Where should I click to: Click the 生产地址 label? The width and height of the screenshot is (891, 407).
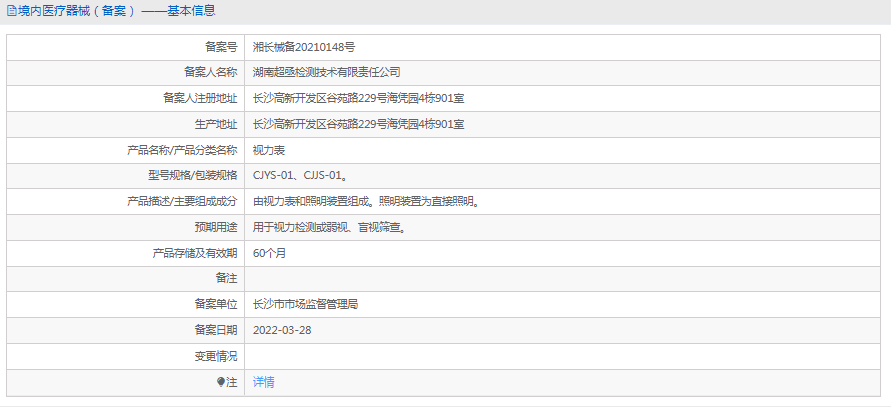click(x=216, y=124)
